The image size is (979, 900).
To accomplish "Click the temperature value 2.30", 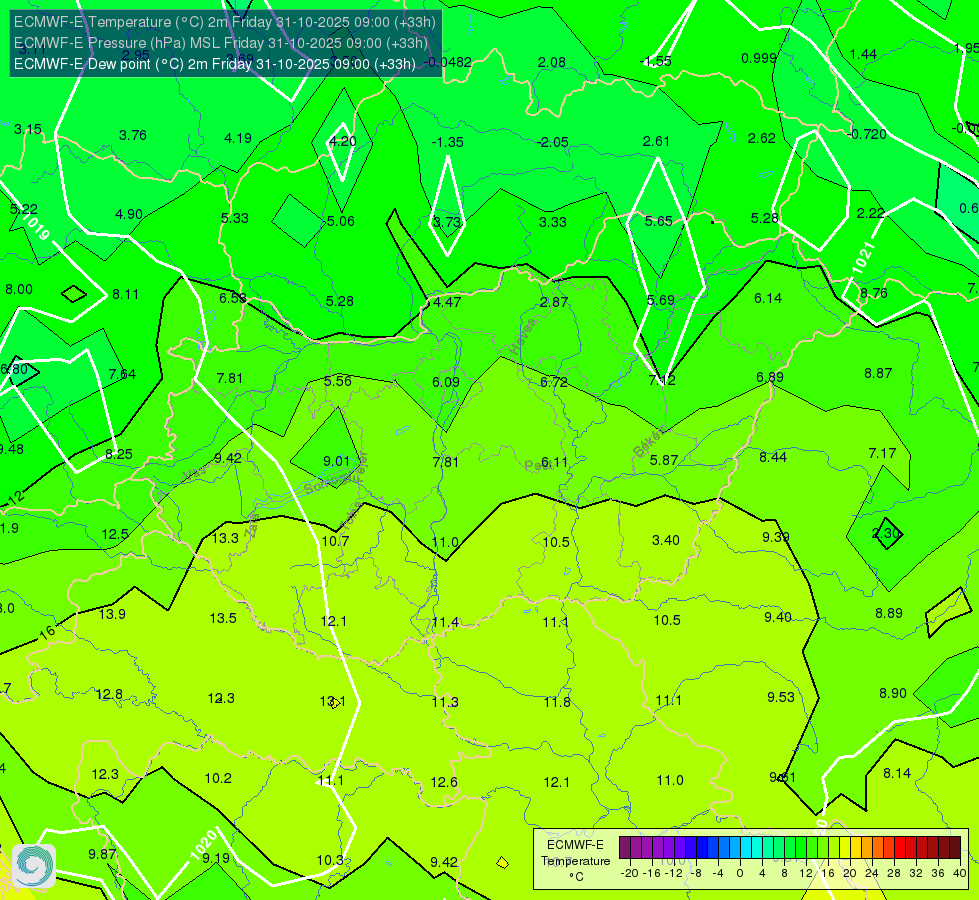I will coord(886,533).
